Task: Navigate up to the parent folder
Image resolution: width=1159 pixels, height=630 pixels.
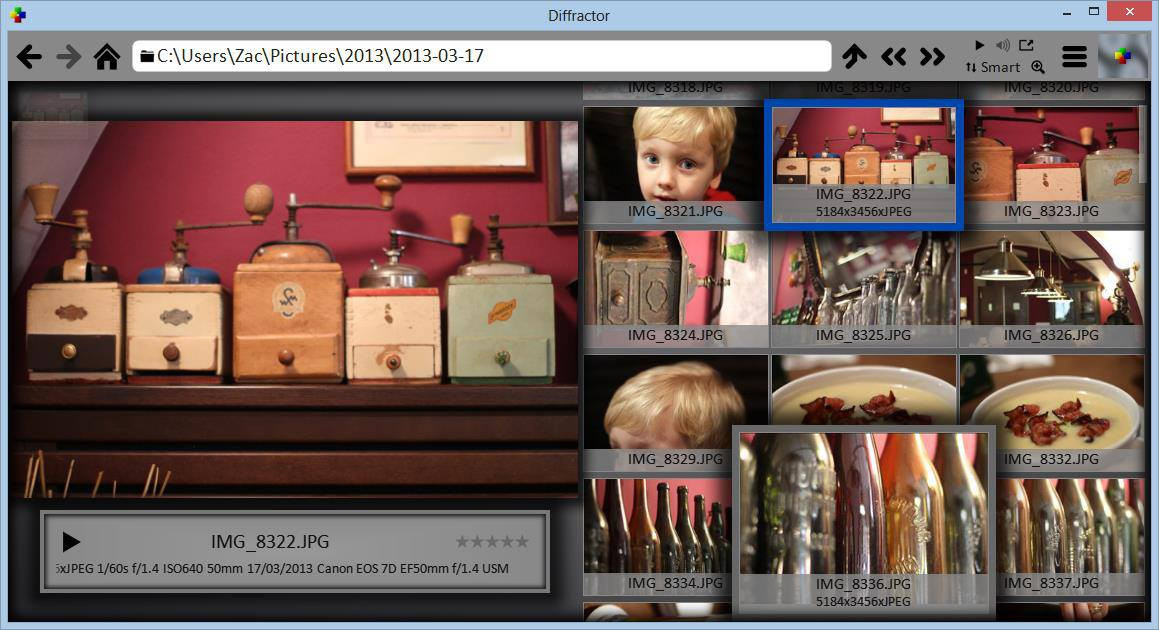Action: pyautogui.click(x=854, y=56)
